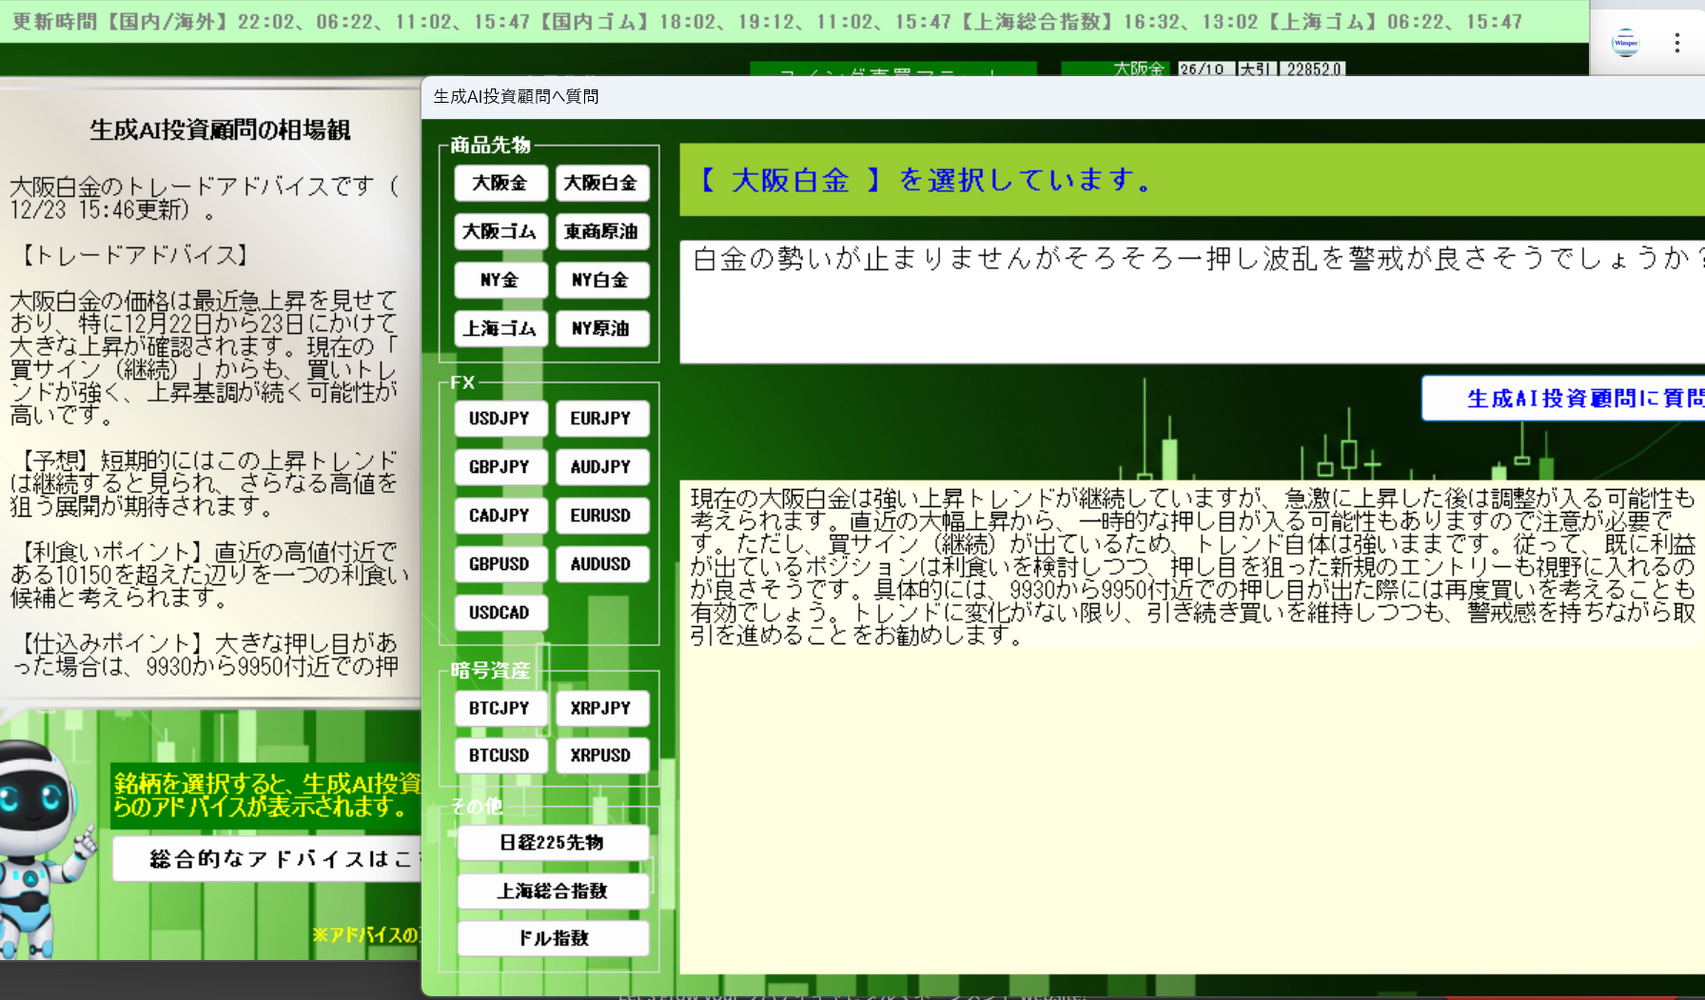Open the browser three-dot menu
This screenshot has width=1705, height=1000.
[1677, 43]
